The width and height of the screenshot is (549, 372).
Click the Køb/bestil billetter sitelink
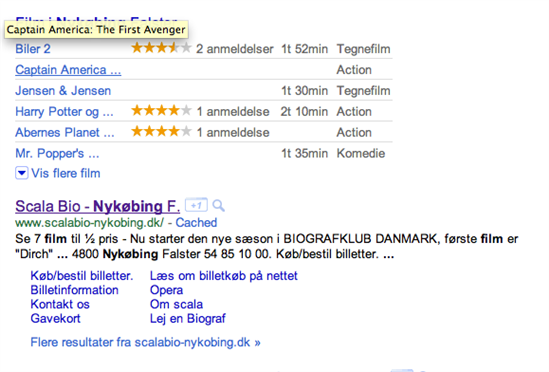pos(82,276)
